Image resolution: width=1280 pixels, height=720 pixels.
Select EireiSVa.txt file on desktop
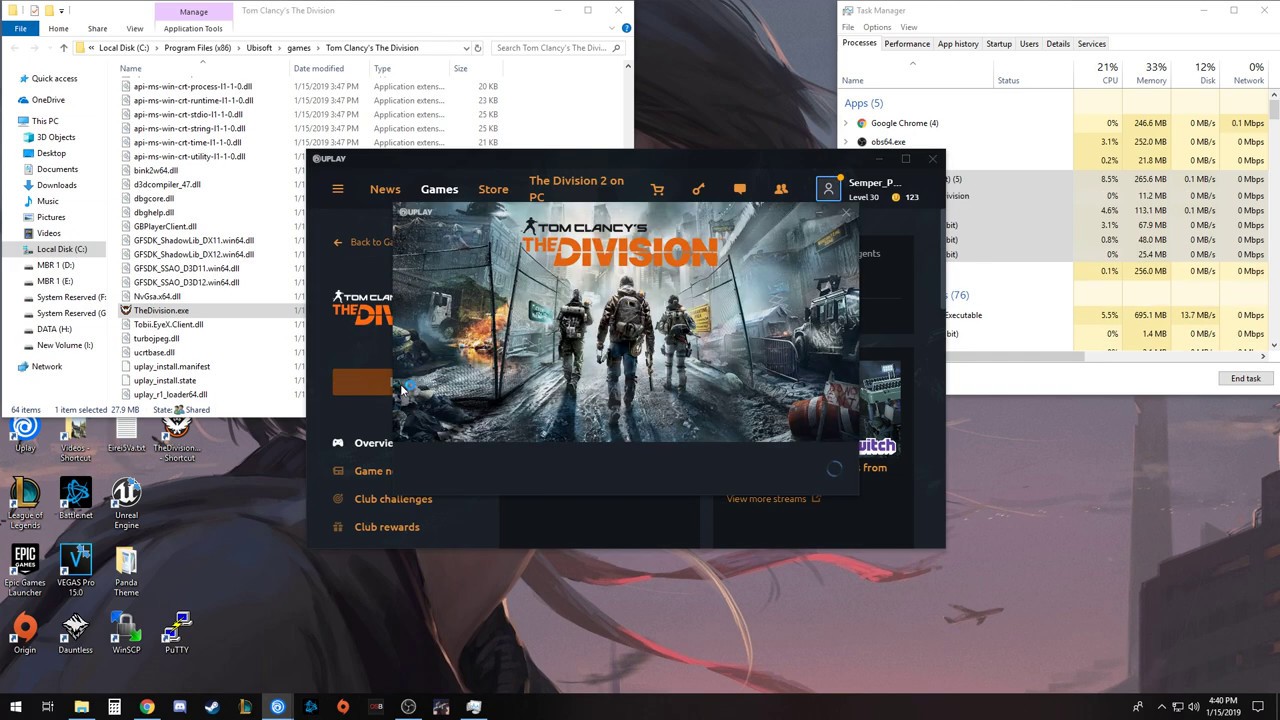(x=126, y=435)
